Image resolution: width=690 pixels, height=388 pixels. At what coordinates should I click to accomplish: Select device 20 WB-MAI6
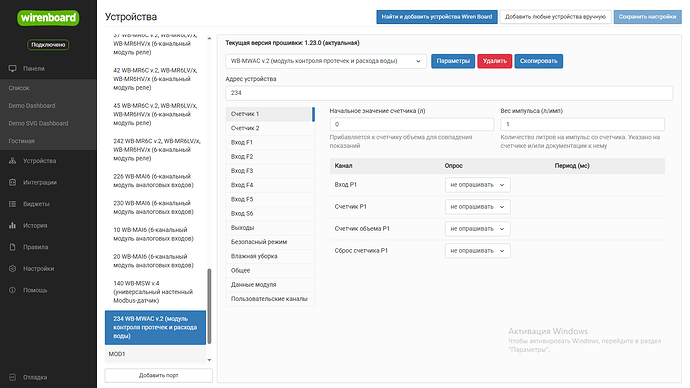155,261
